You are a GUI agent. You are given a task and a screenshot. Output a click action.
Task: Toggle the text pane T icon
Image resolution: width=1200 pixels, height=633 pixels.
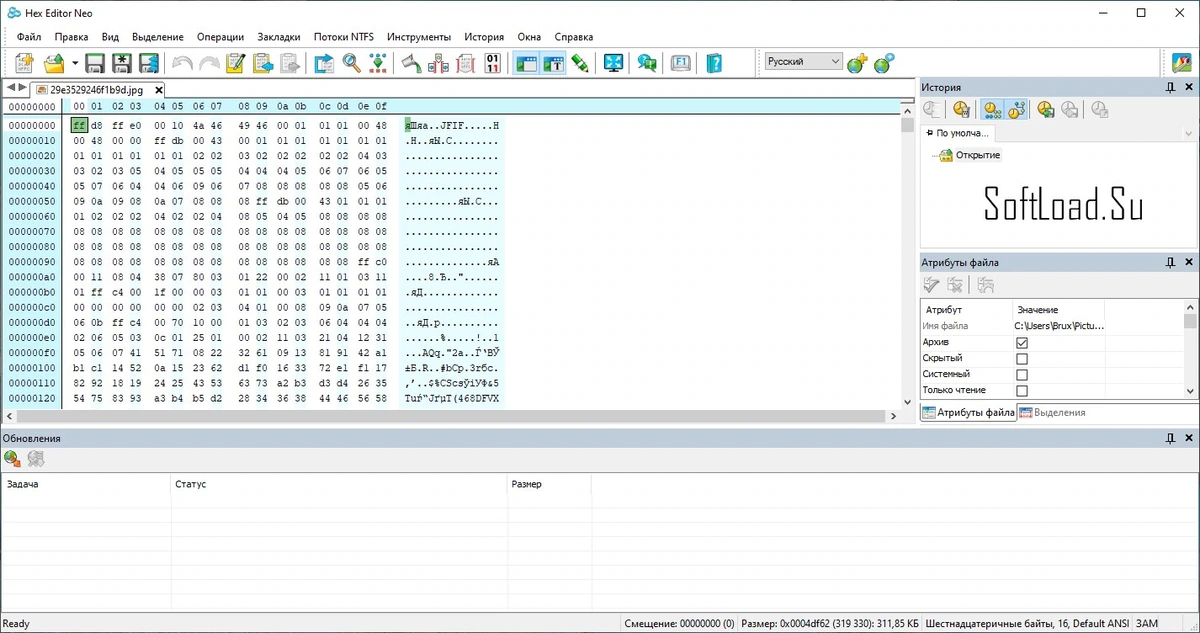pyautogui.click(x=552, y=63)
